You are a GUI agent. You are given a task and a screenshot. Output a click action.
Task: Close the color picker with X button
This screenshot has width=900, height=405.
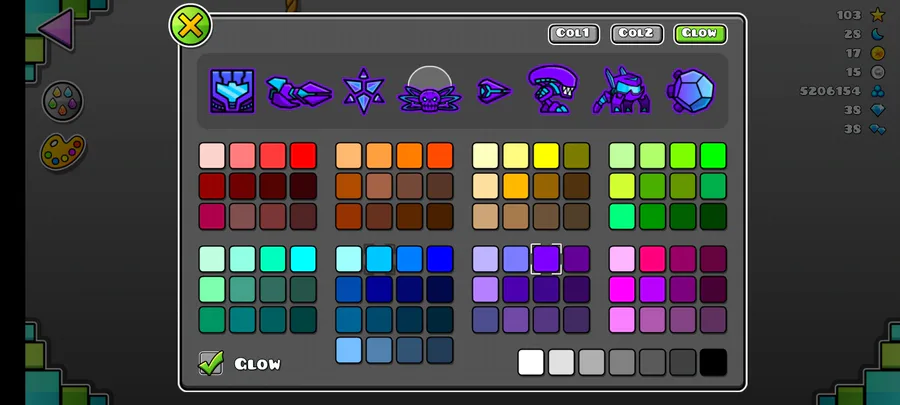click(x=191, y=26)
